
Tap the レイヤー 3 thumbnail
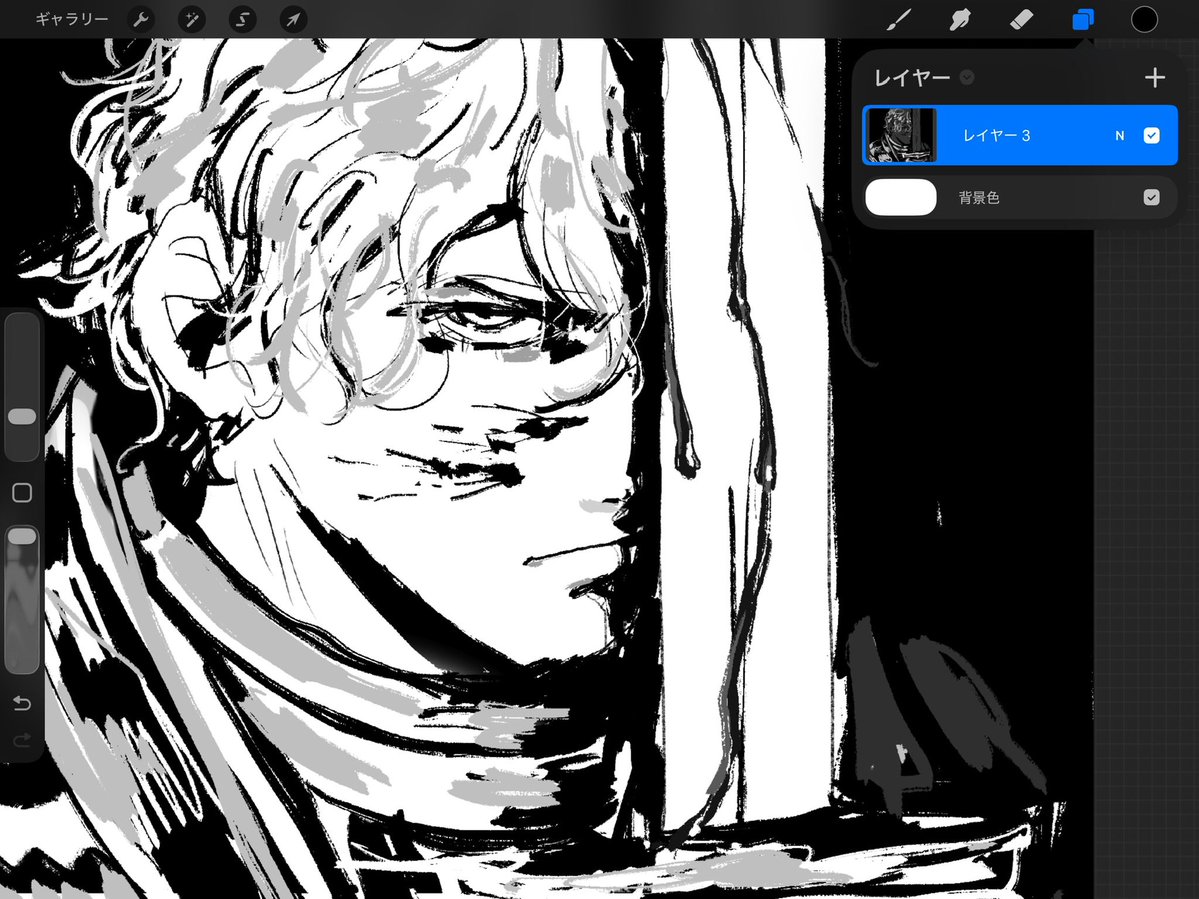pos(901,135)
